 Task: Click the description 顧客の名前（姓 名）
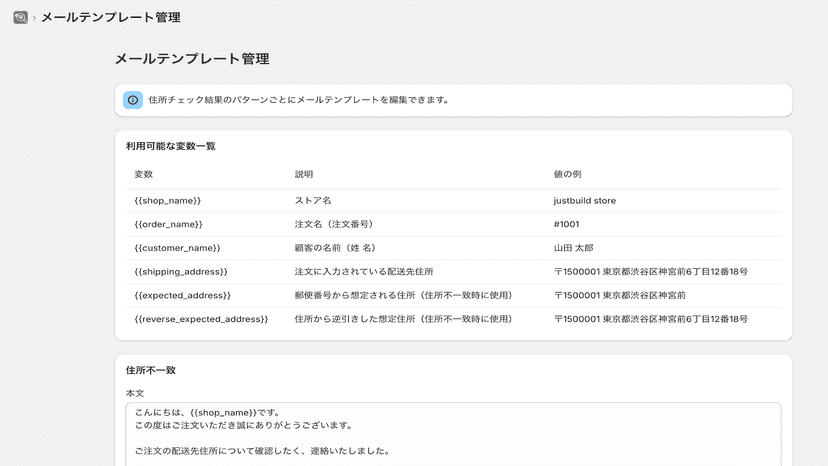point(337,248)
